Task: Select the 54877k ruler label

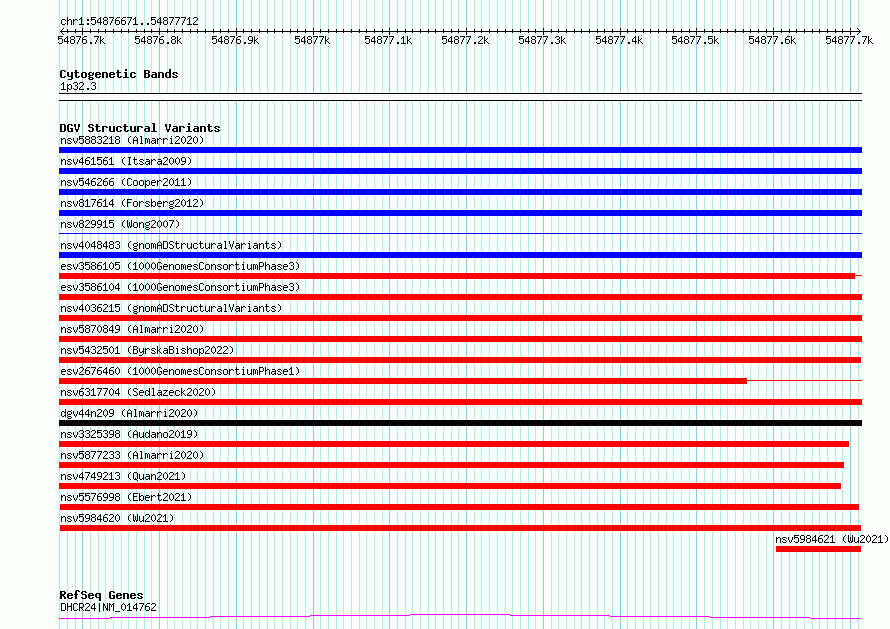Action: point(312,40)
